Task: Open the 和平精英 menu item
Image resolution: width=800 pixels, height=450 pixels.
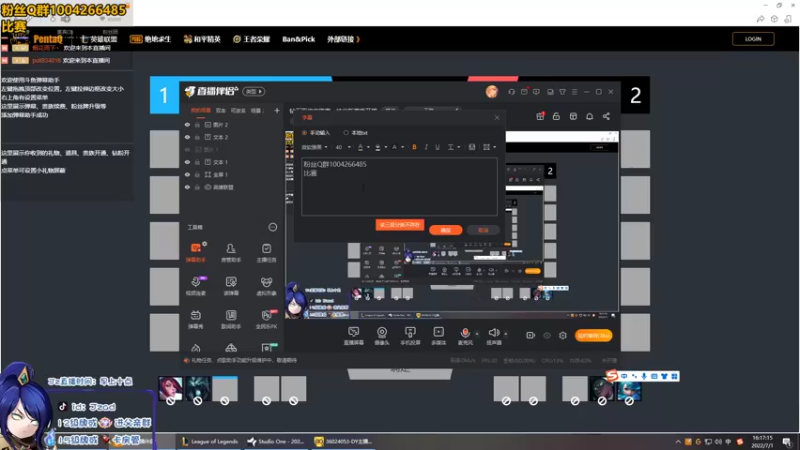Action: [x=202, y=39]
